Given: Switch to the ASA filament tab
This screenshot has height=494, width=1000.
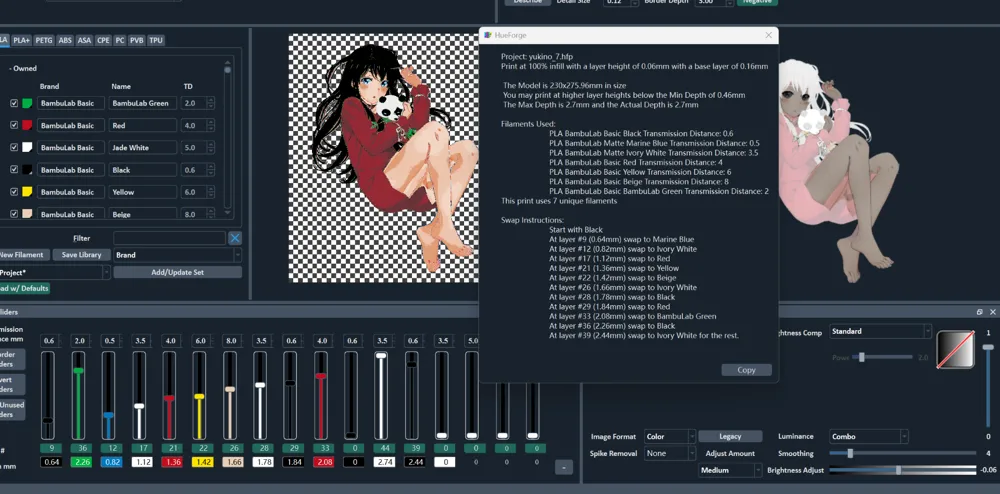Looking at the screenshot, I should tap(84, 40).
